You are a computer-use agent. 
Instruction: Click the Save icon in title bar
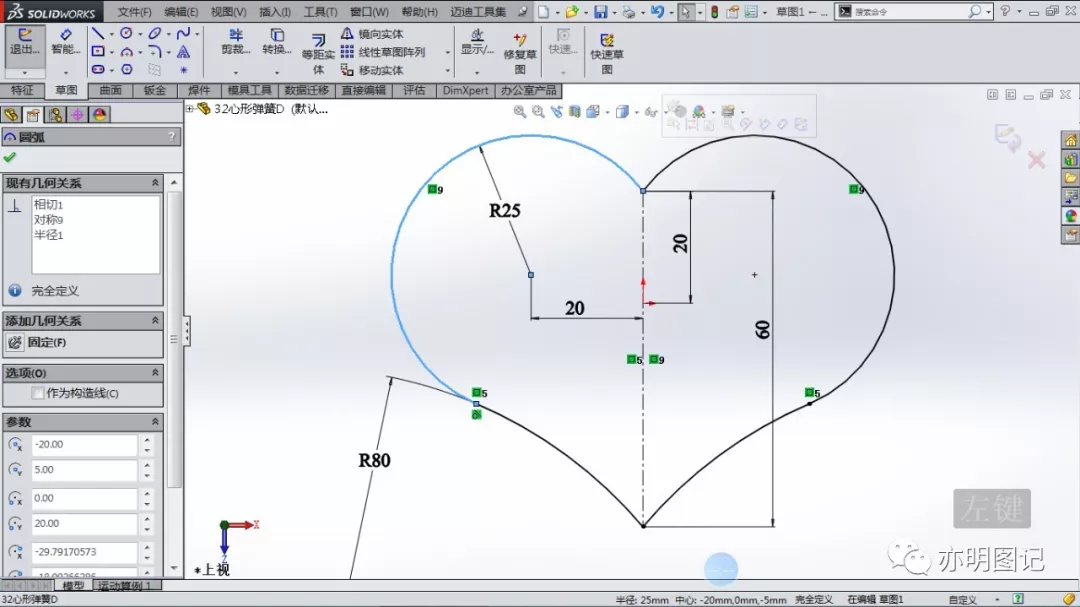(x=601, y=12)
